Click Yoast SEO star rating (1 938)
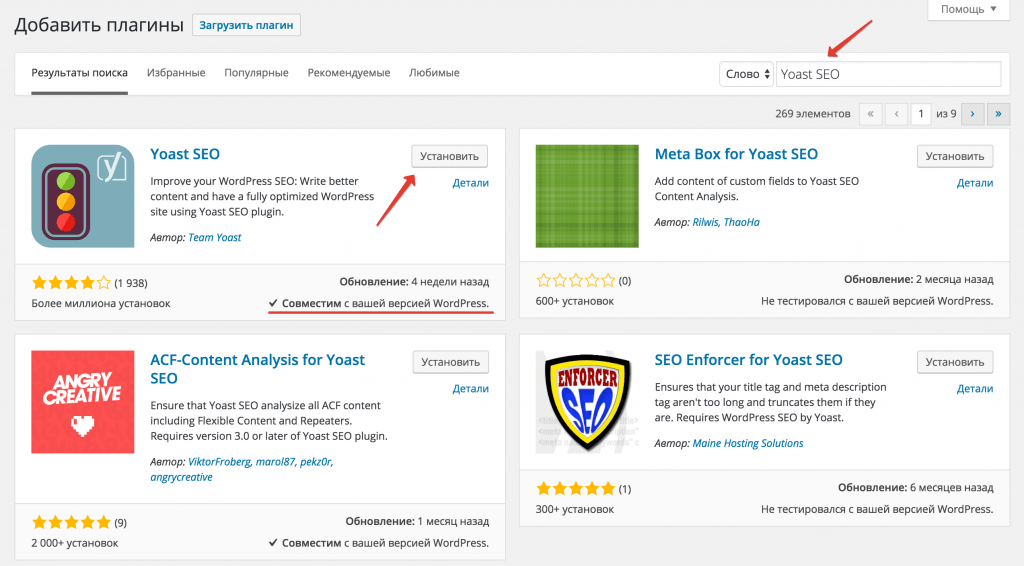 (89, 283)
